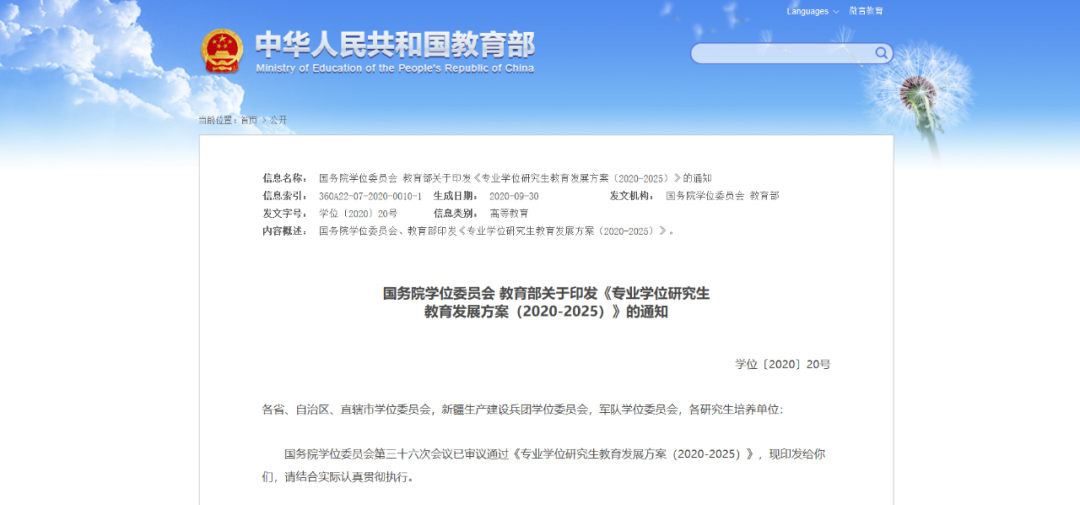Click the 信息名称 title value text
The image size is (1080, 505).
(515, 178)
